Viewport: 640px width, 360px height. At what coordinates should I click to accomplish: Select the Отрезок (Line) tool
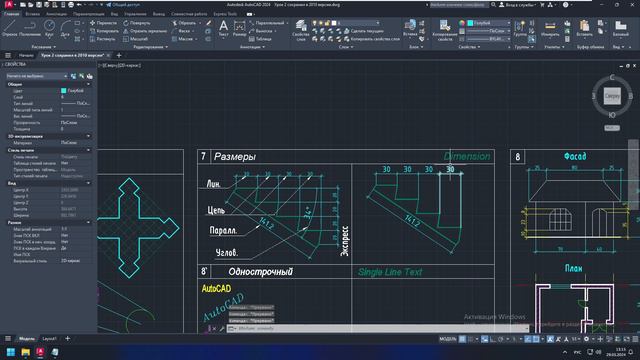(x=9, y=28)
